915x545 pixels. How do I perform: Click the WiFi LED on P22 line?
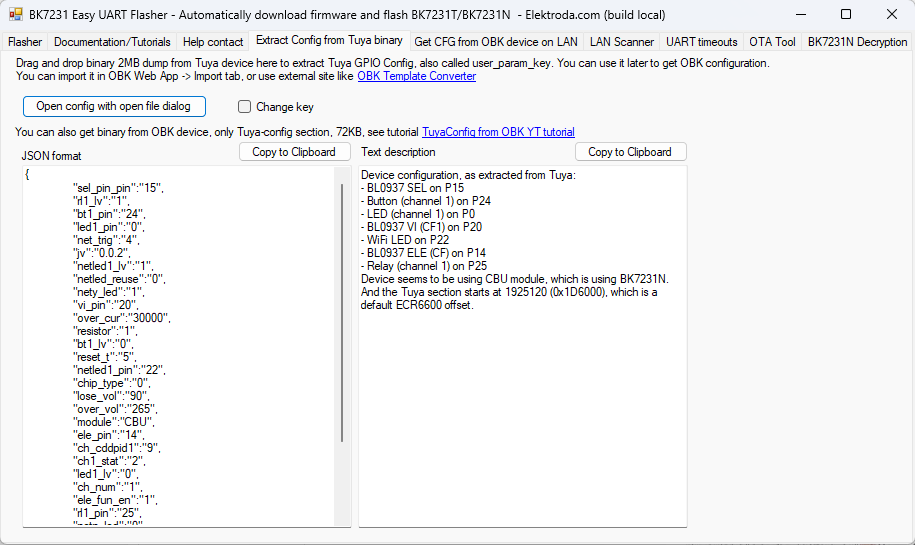tap(405, 240)
